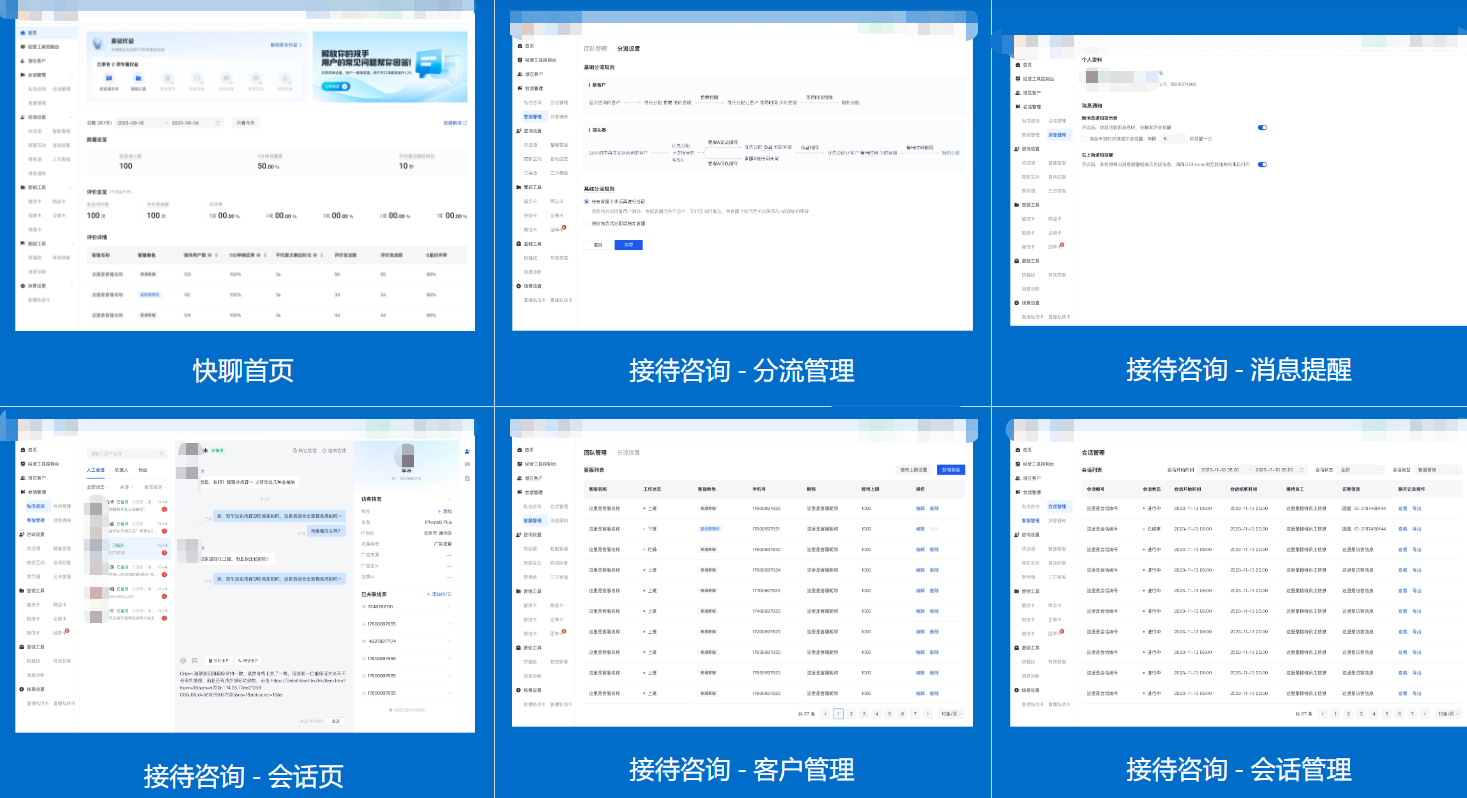Select the 特殊客服上班后再进行分配 radio option
1467x798 pixels.
pyautogui.click(x=586, y=201)
